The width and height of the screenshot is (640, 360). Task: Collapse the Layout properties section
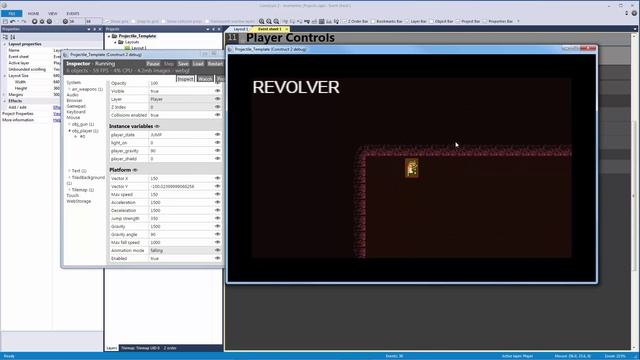point(5,44)
